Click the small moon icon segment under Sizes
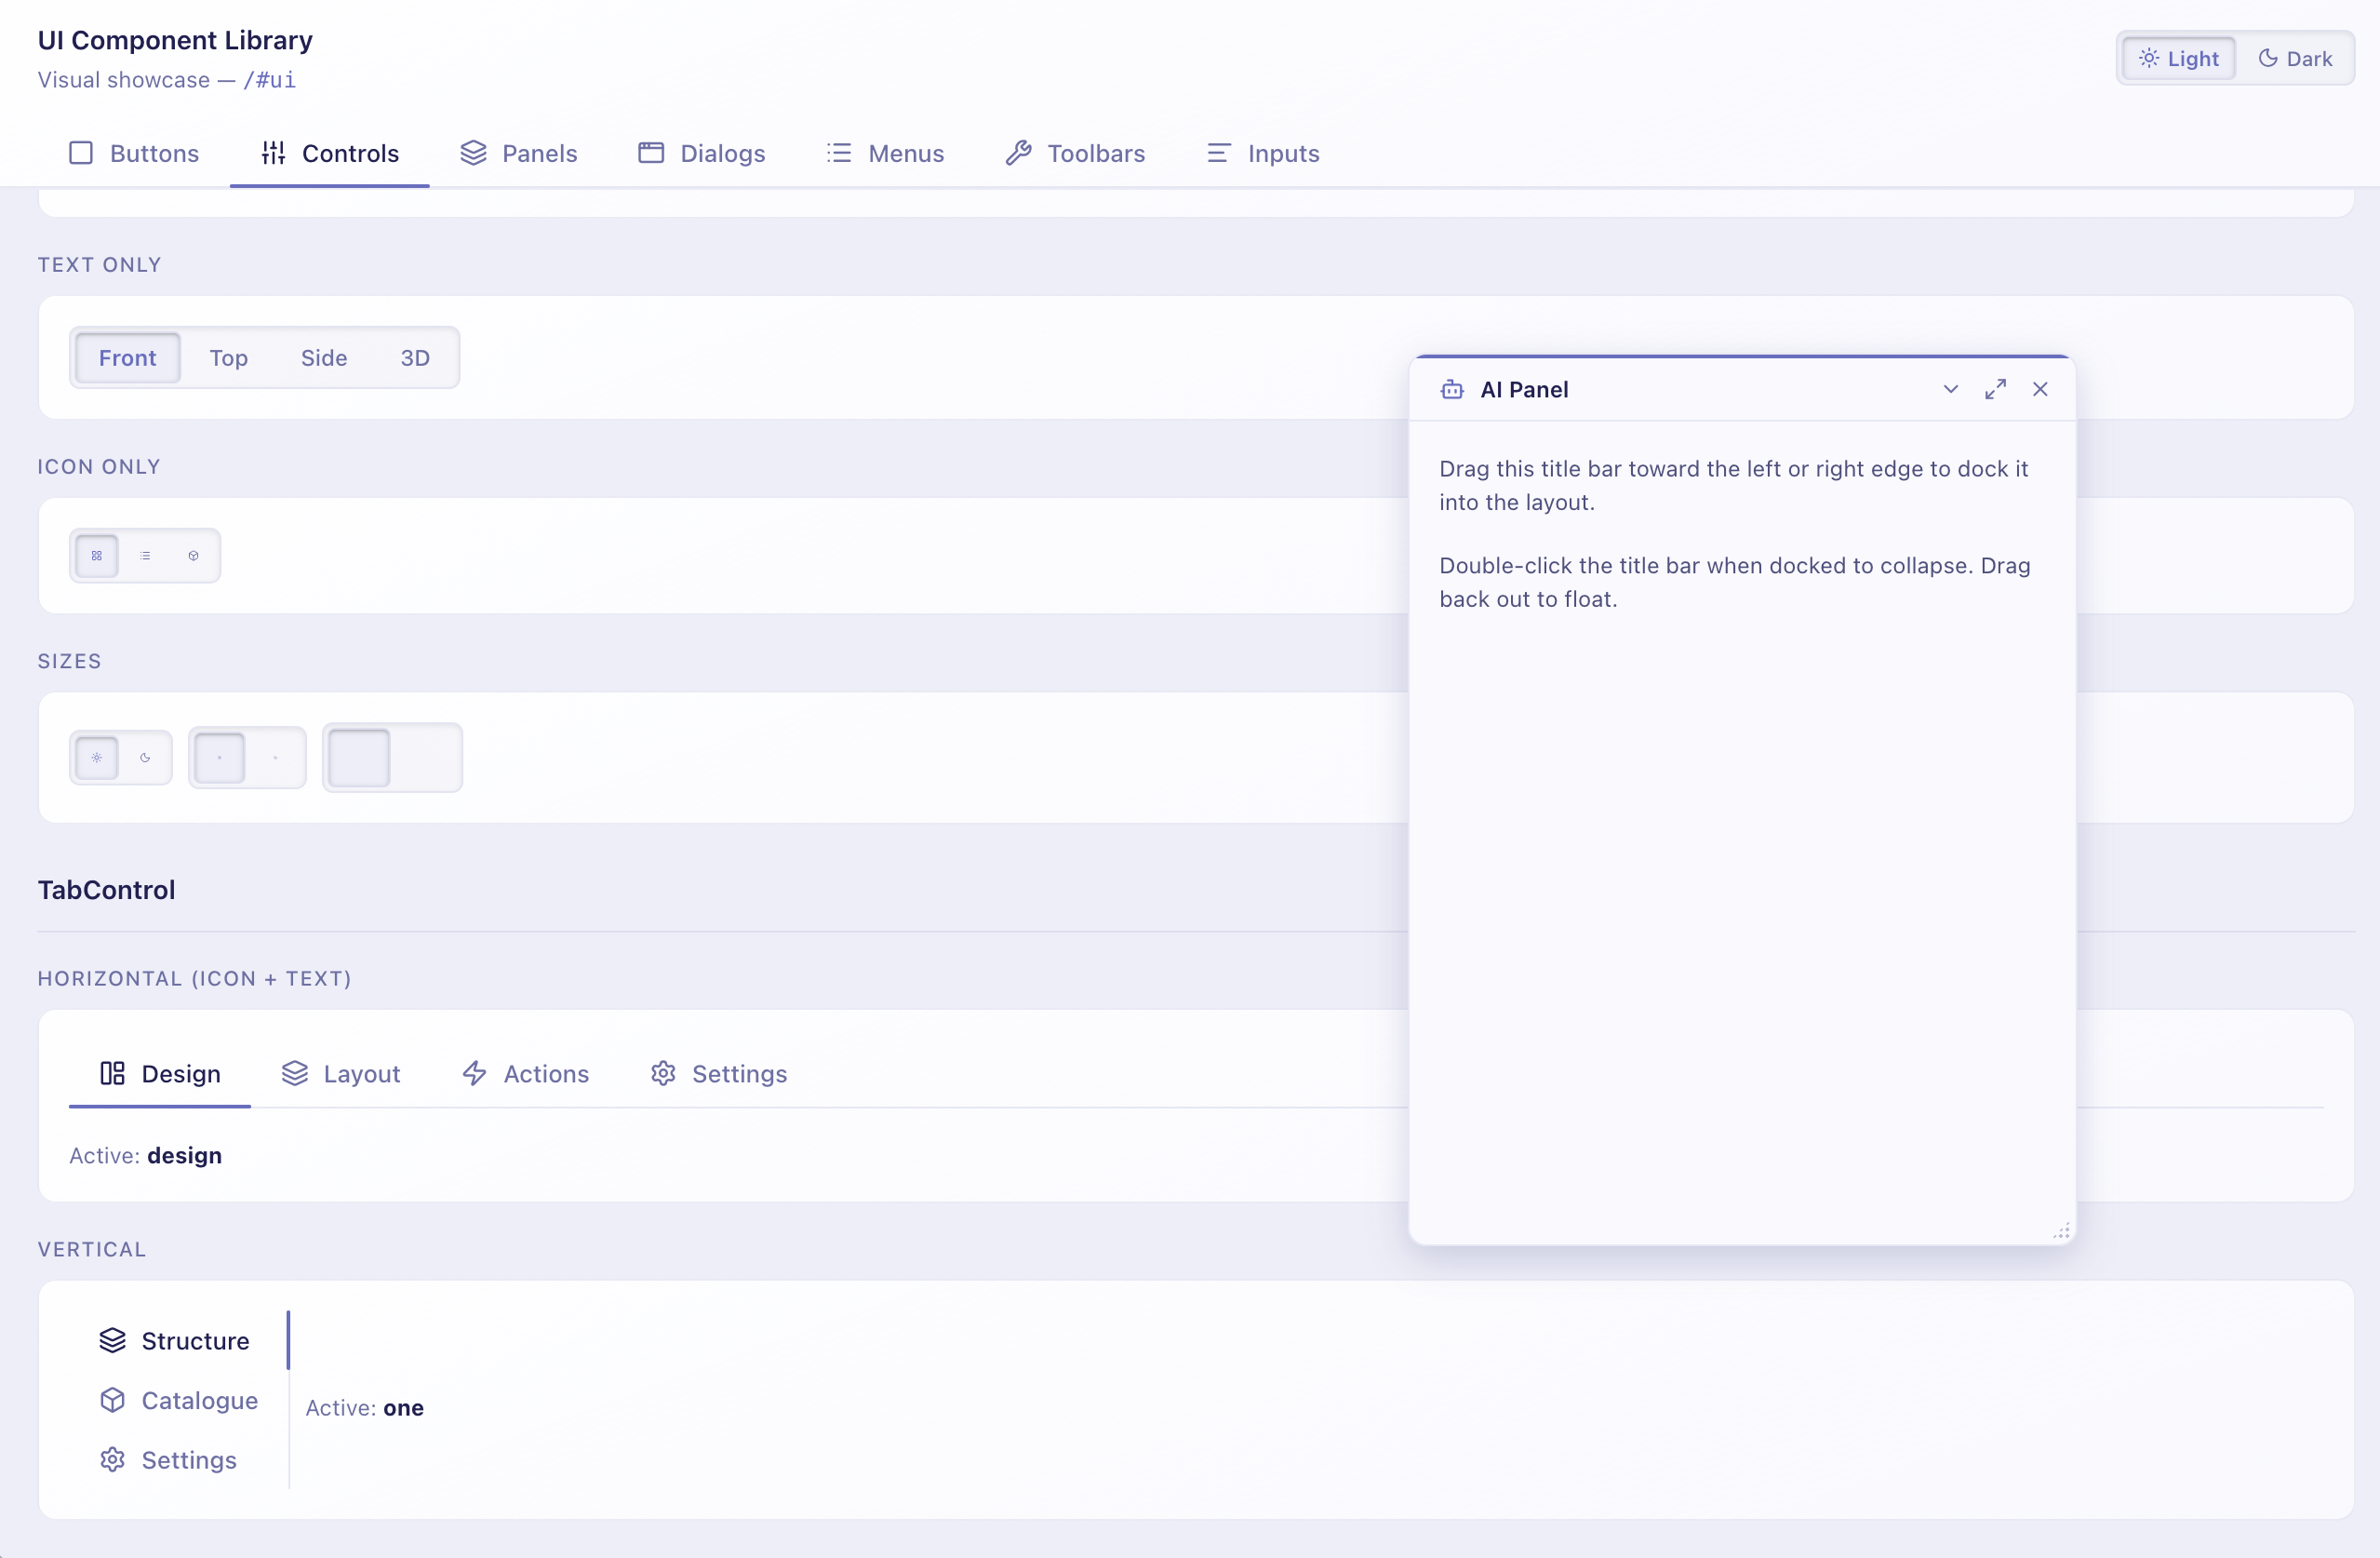 pos(145,758)
